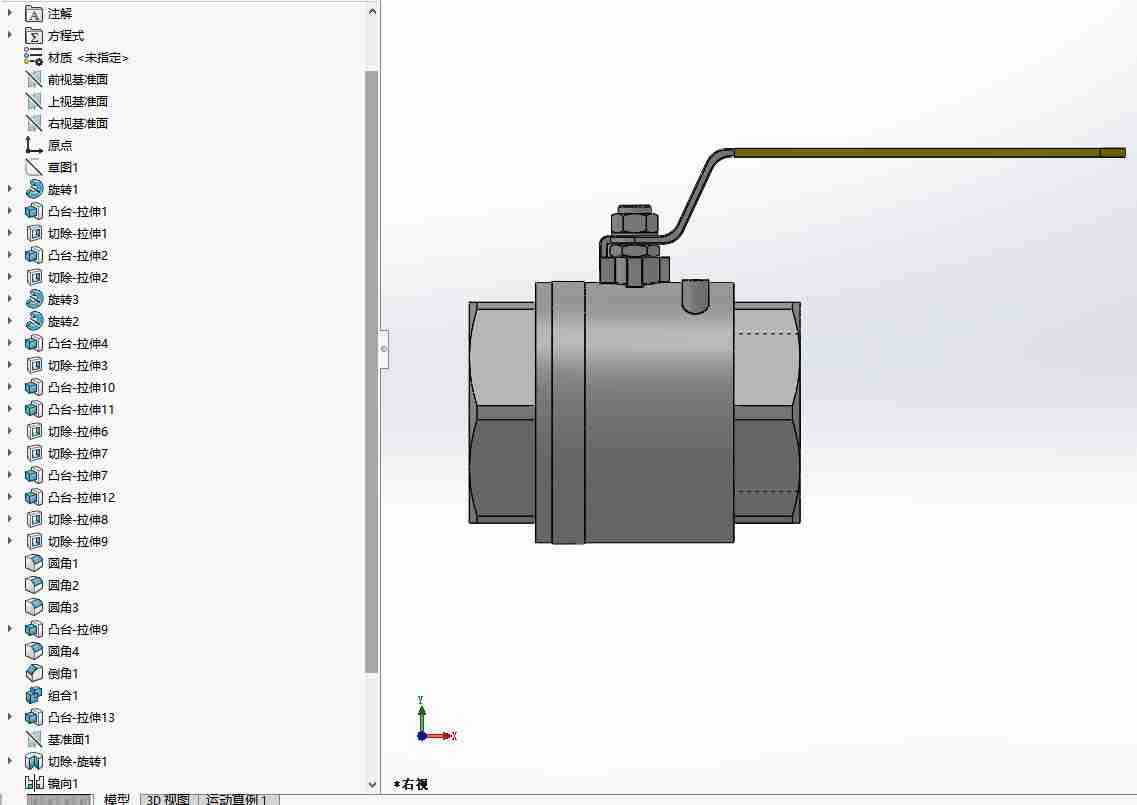Click the 方程式 equations icon
This screenshot has width=1137, height=805.
coord(33,36)
